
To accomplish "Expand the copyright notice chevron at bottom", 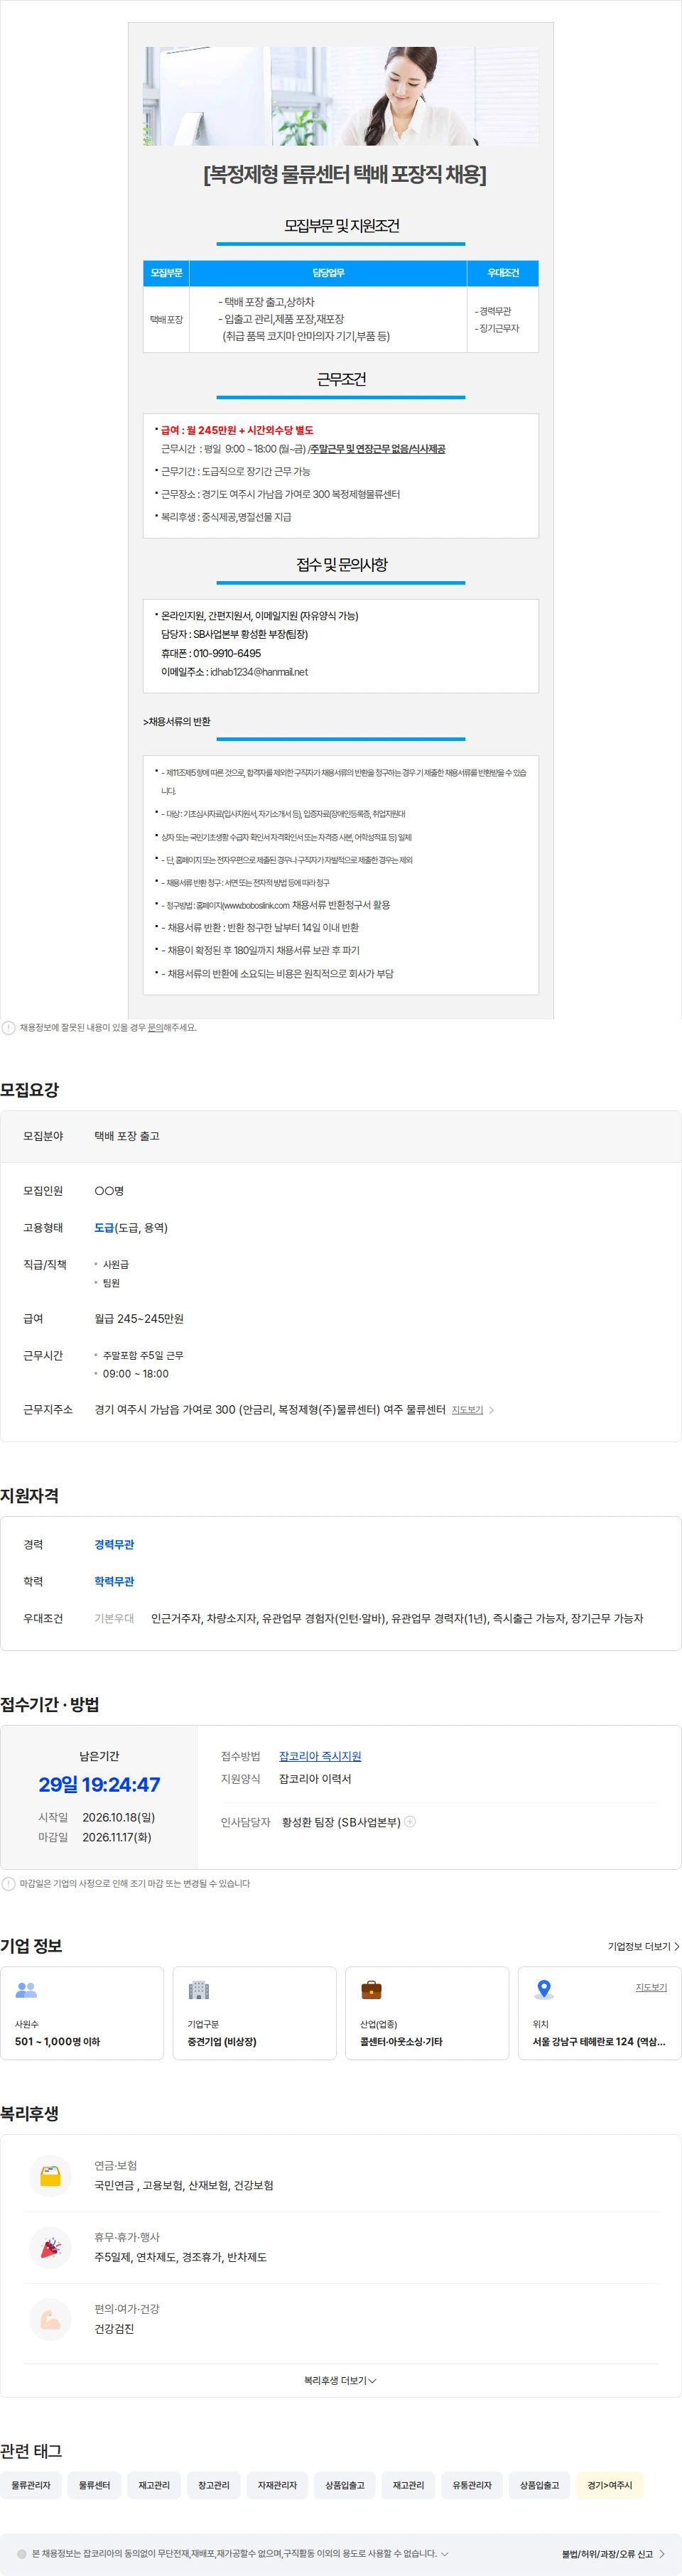I will tap(445, 2553).
